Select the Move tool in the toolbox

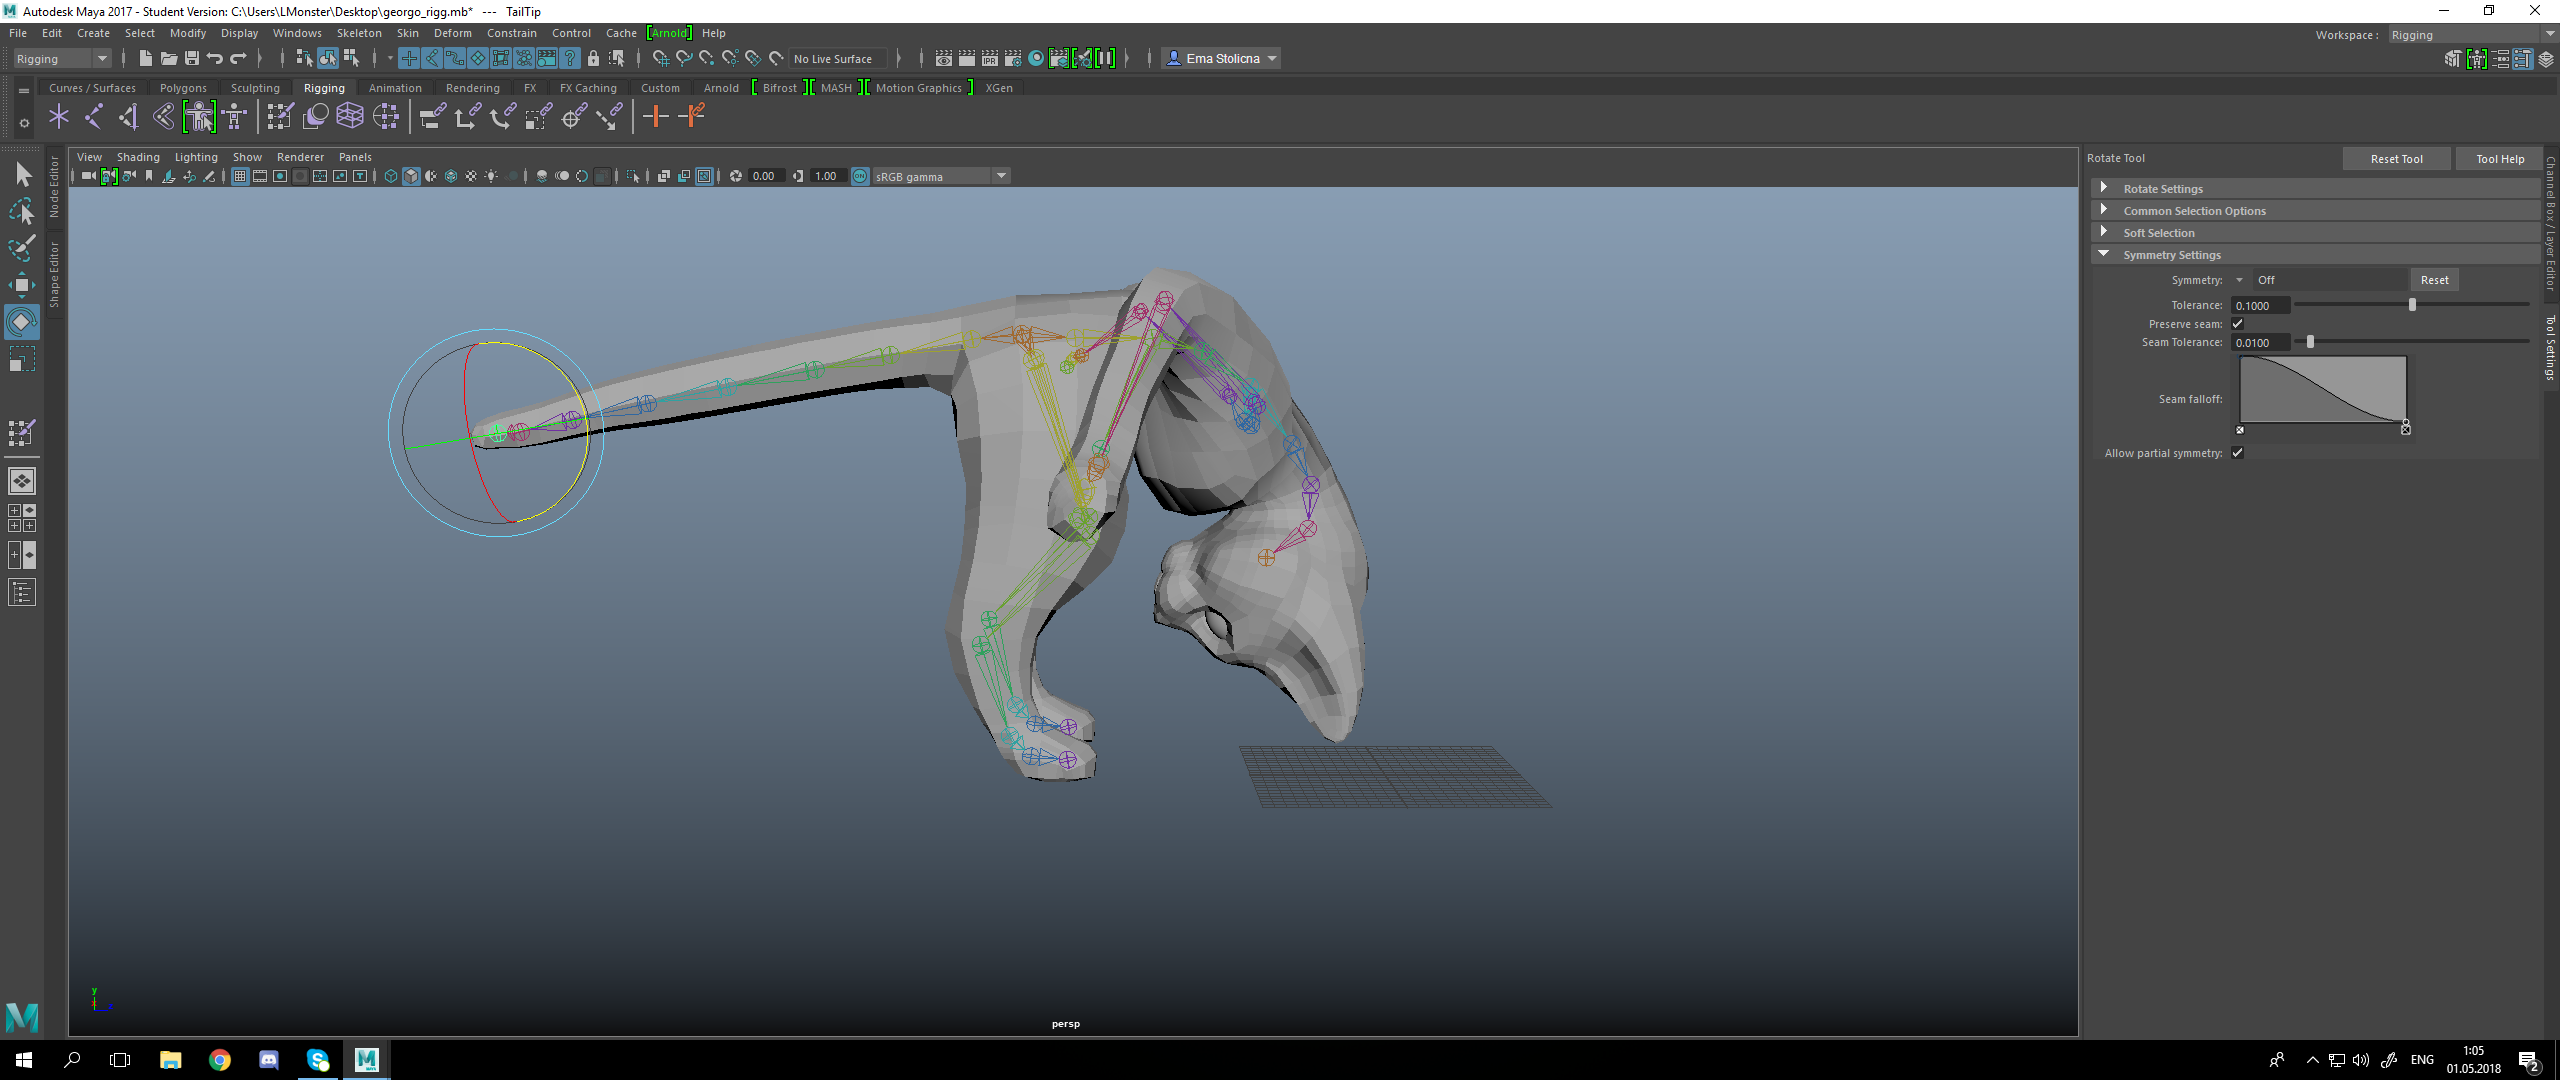[x=21, y=285]
